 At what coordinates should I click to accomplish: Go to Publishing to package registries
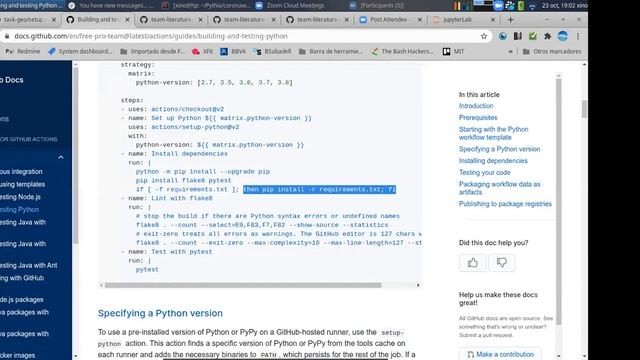click(x=505, y=204)
